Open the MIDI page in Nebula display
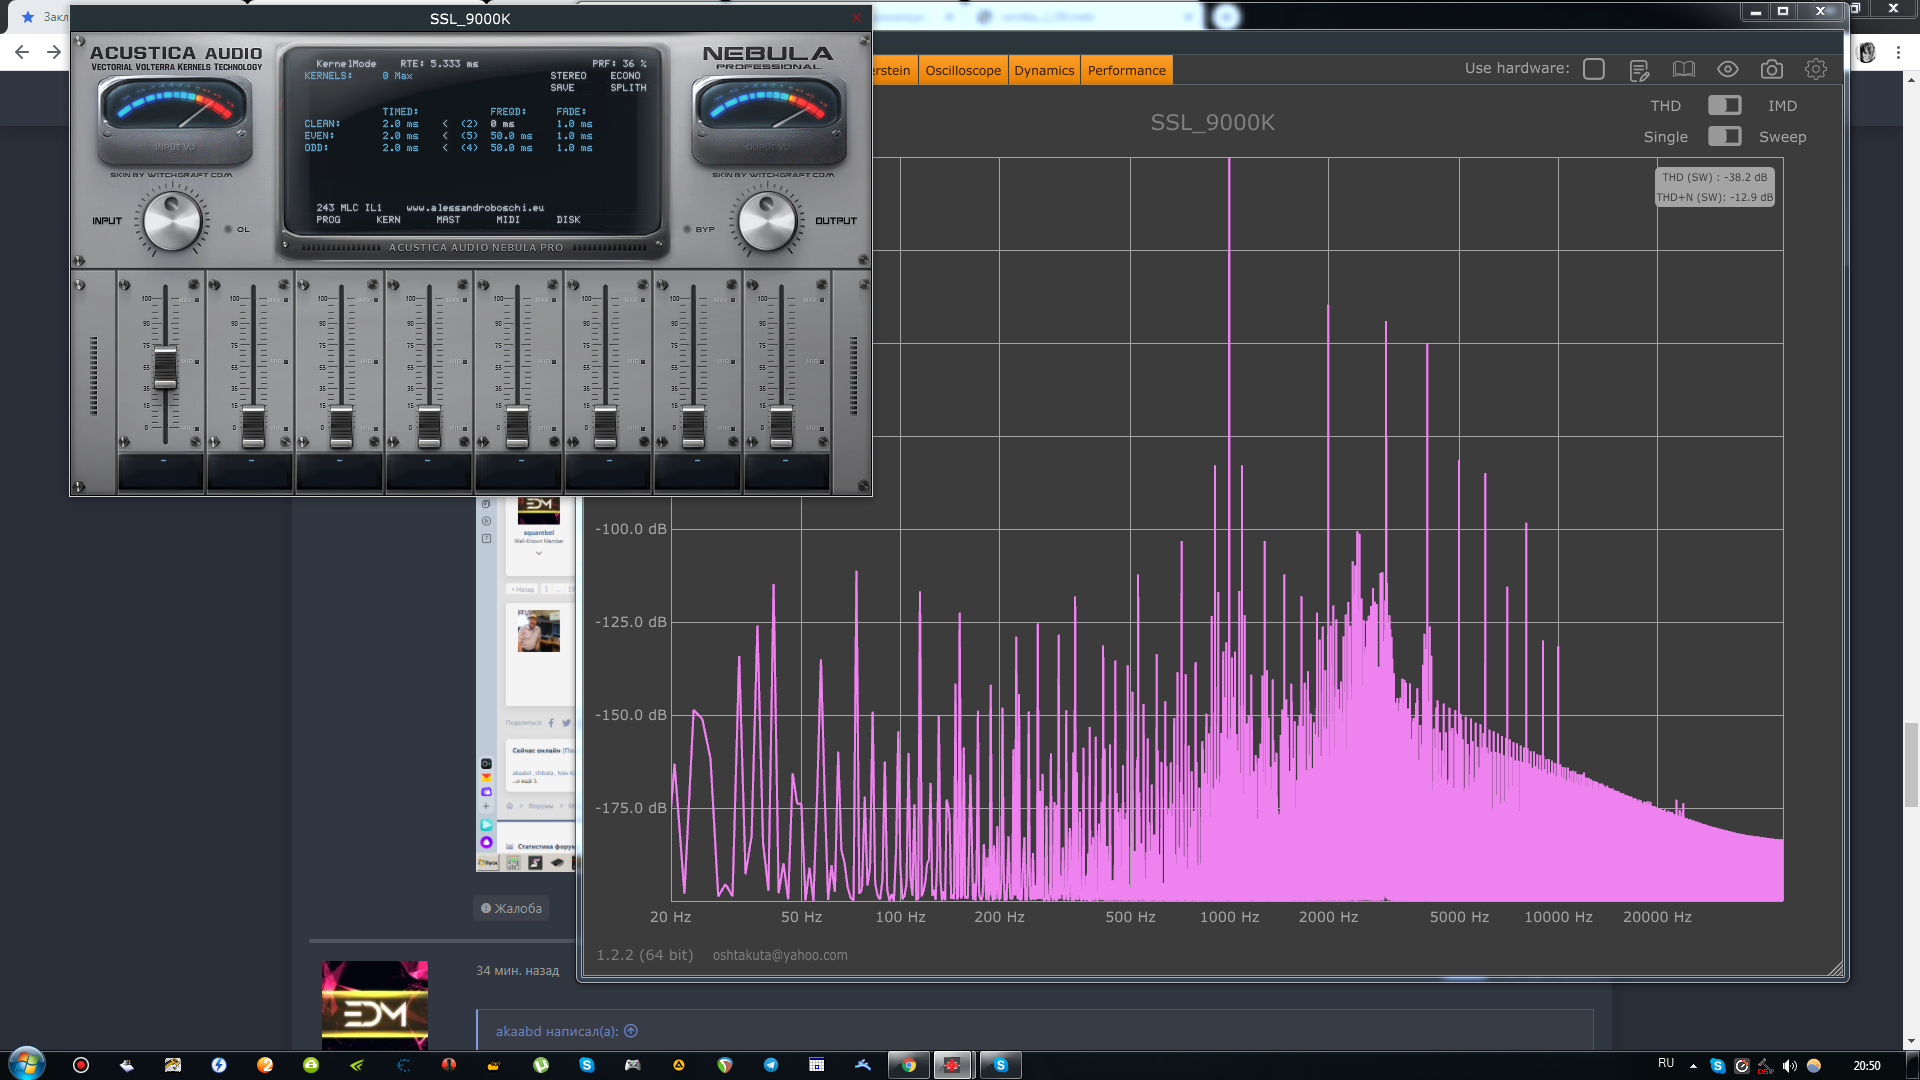1920x1080 pixels. click(508, 220)
